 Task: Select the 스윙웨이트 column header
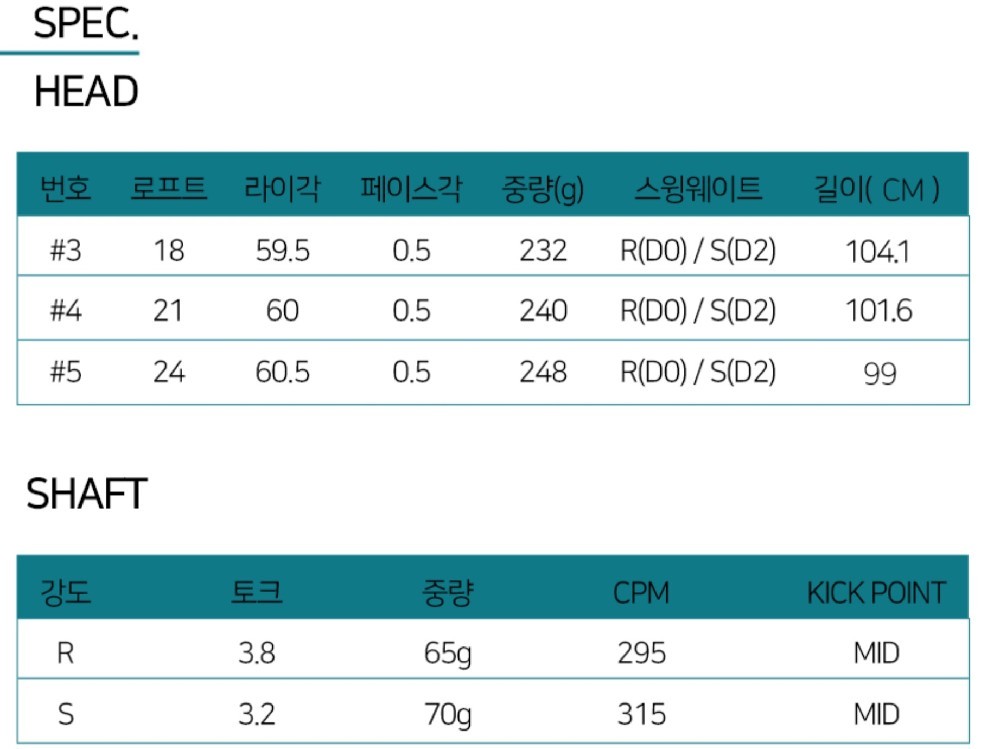(698, 188)
